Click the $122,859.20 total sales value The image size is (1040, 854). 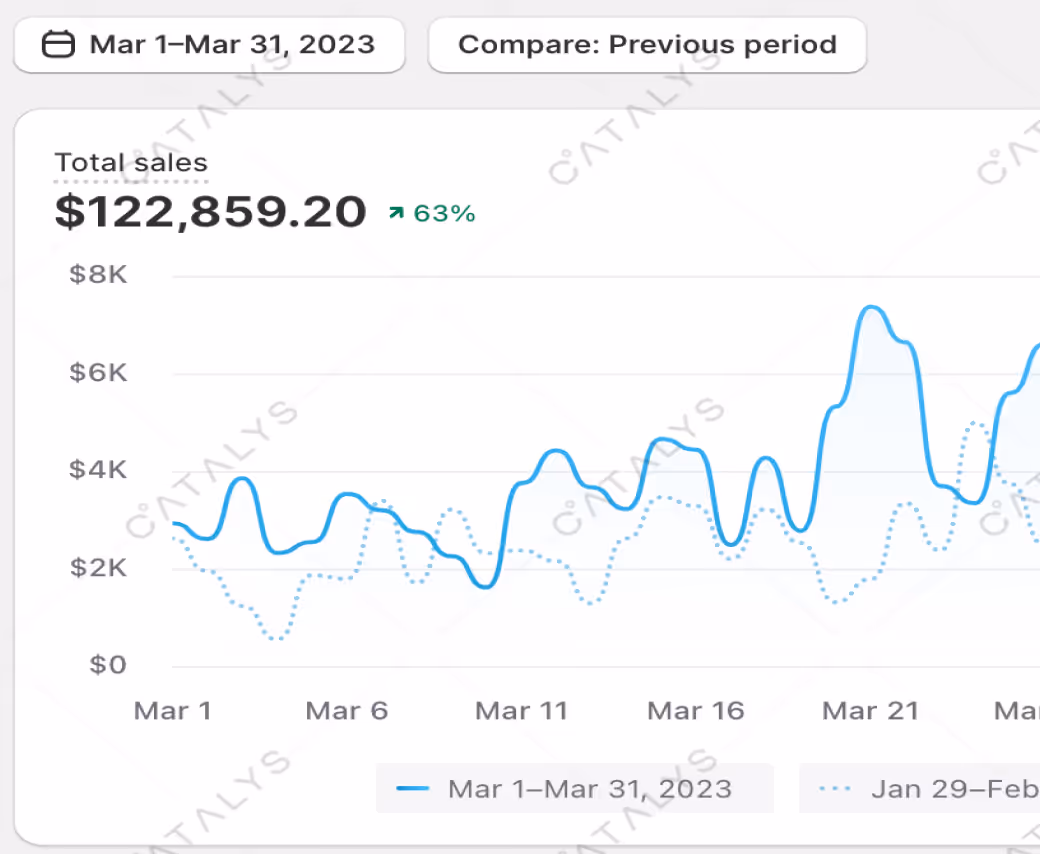[x=210, y=212]
